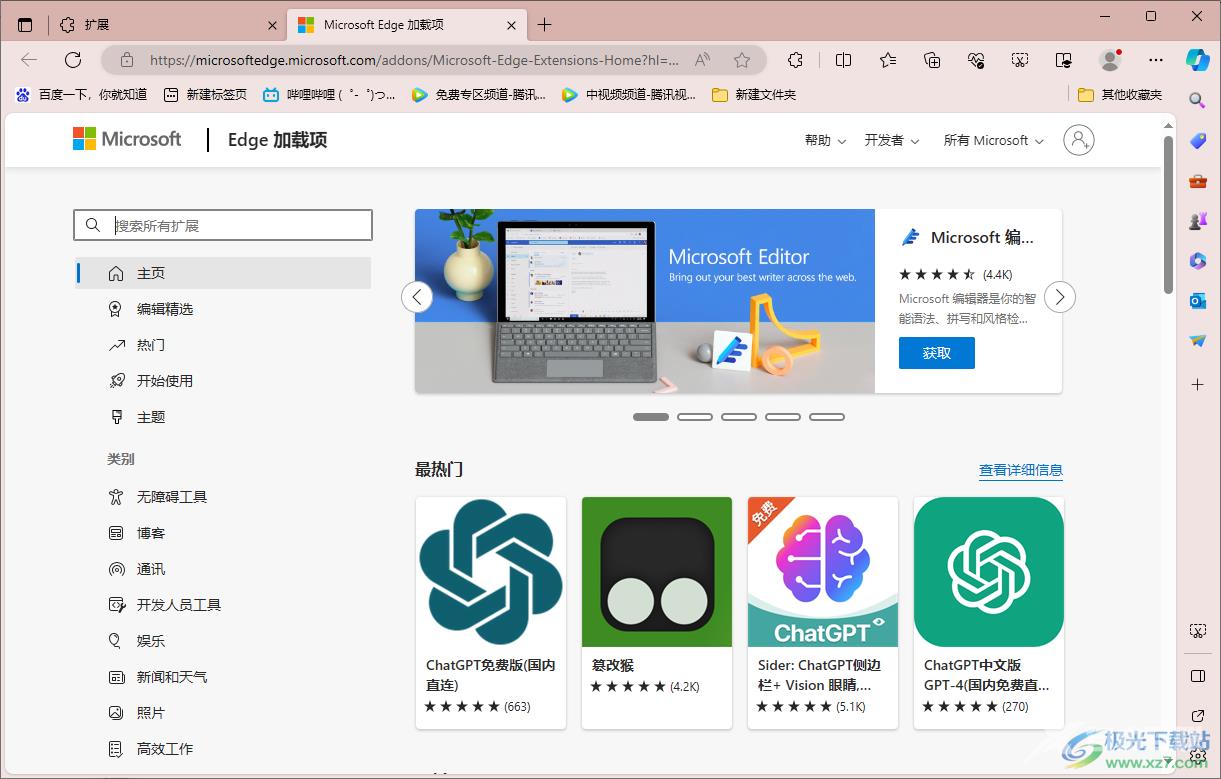Toggle split screen icon
This screenshot has height=779, width=1221.
(843, 60)
